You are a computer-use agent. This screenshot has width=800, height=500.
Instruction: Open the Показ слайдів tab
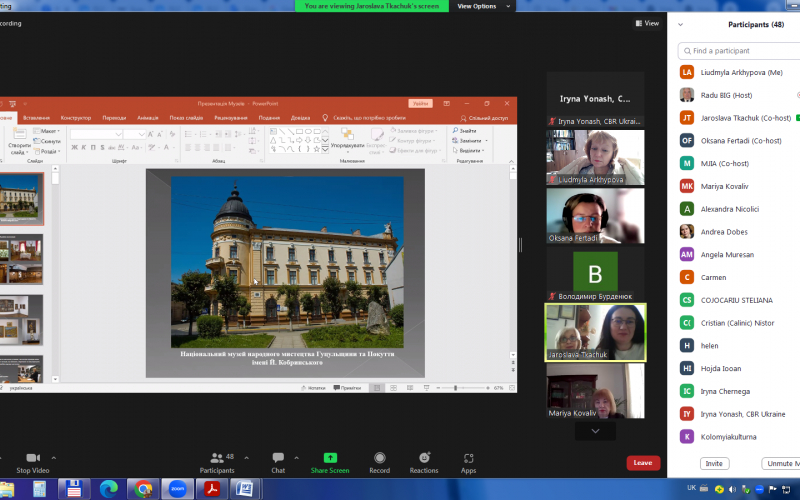[186, 118]
